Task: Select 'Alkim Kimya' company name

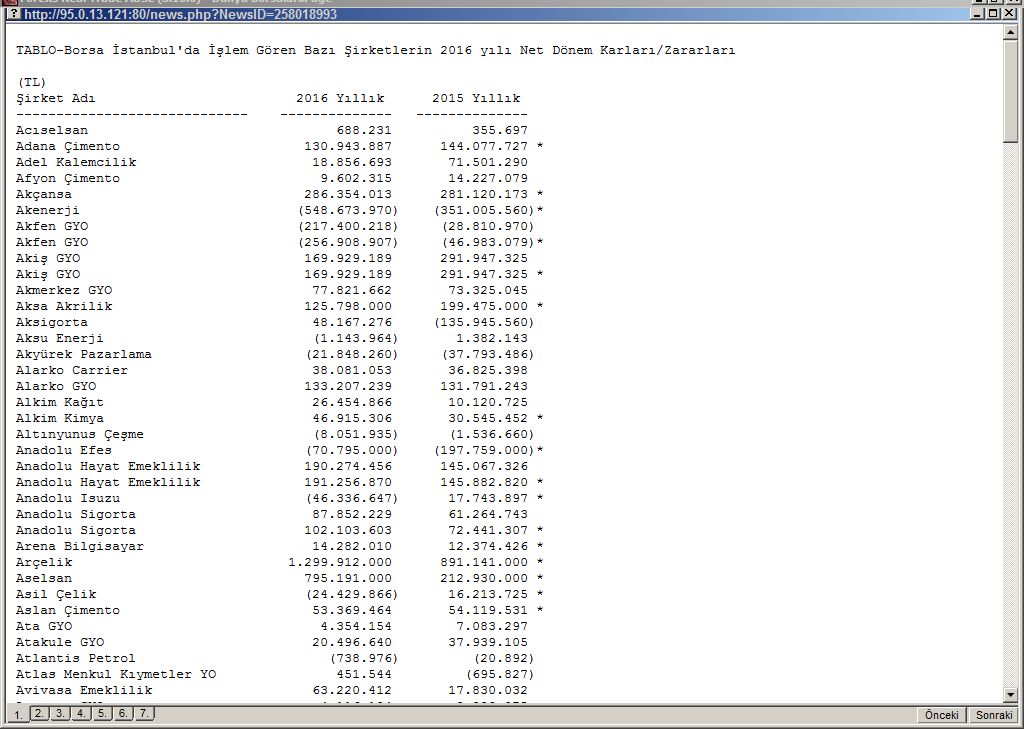Action: coord(59,418)
